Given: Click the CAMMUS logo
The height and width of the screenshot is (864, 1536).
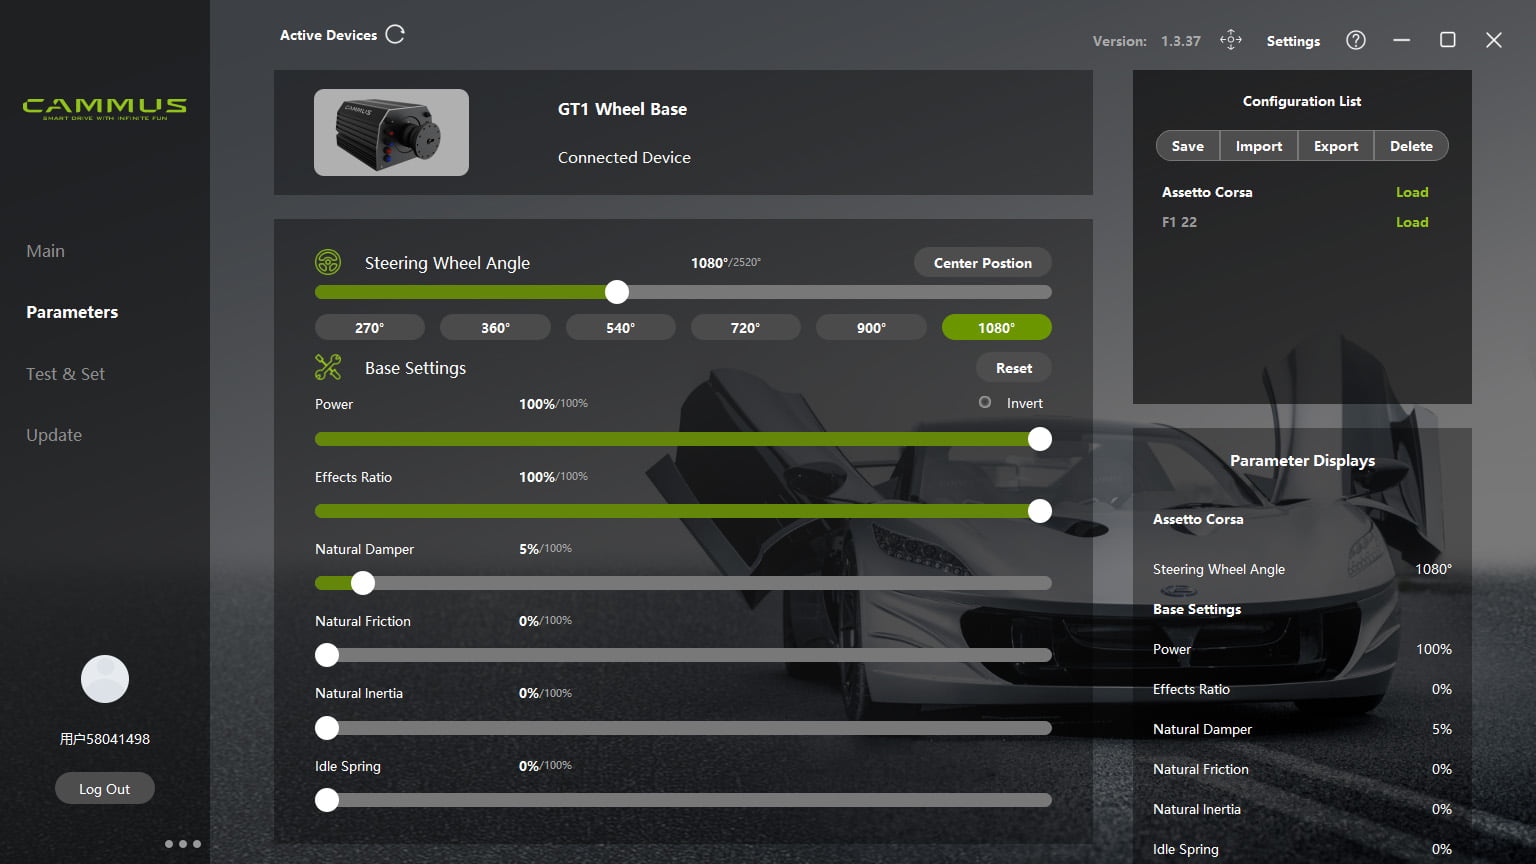Looking at the screenshot, I should (x=105, y=108).
